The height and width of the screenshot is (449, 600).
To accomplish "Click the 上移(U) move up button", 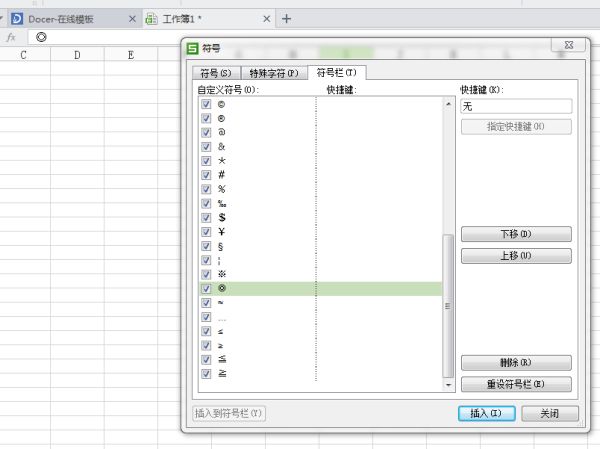I will (x=516, y=256).
